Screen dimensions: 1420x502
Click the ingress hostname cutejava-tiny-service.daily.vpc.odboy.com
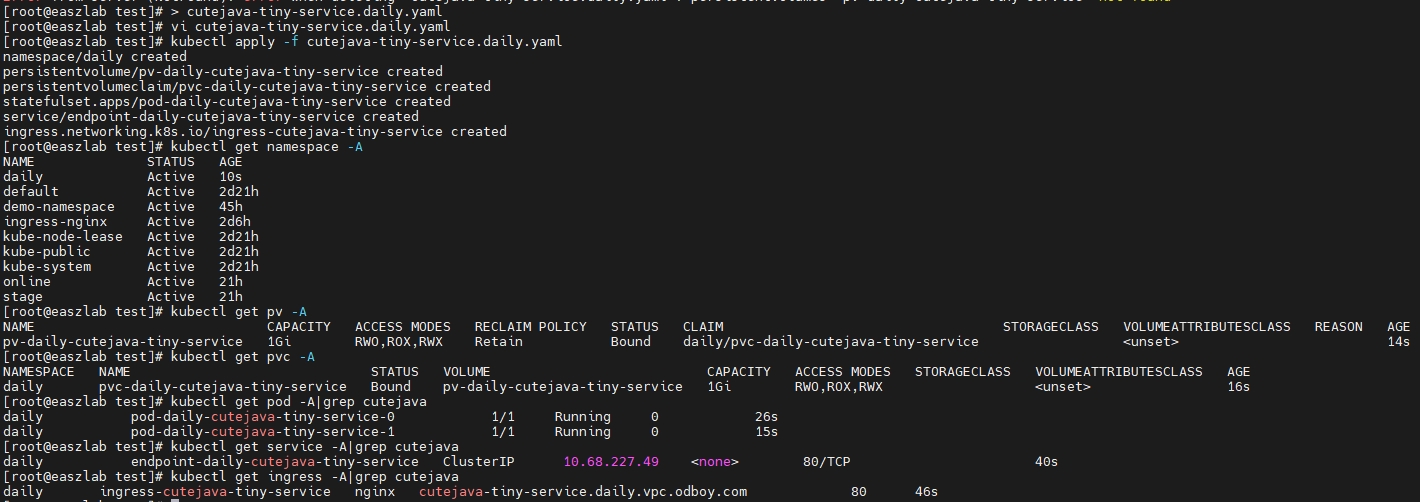(582, 492)
